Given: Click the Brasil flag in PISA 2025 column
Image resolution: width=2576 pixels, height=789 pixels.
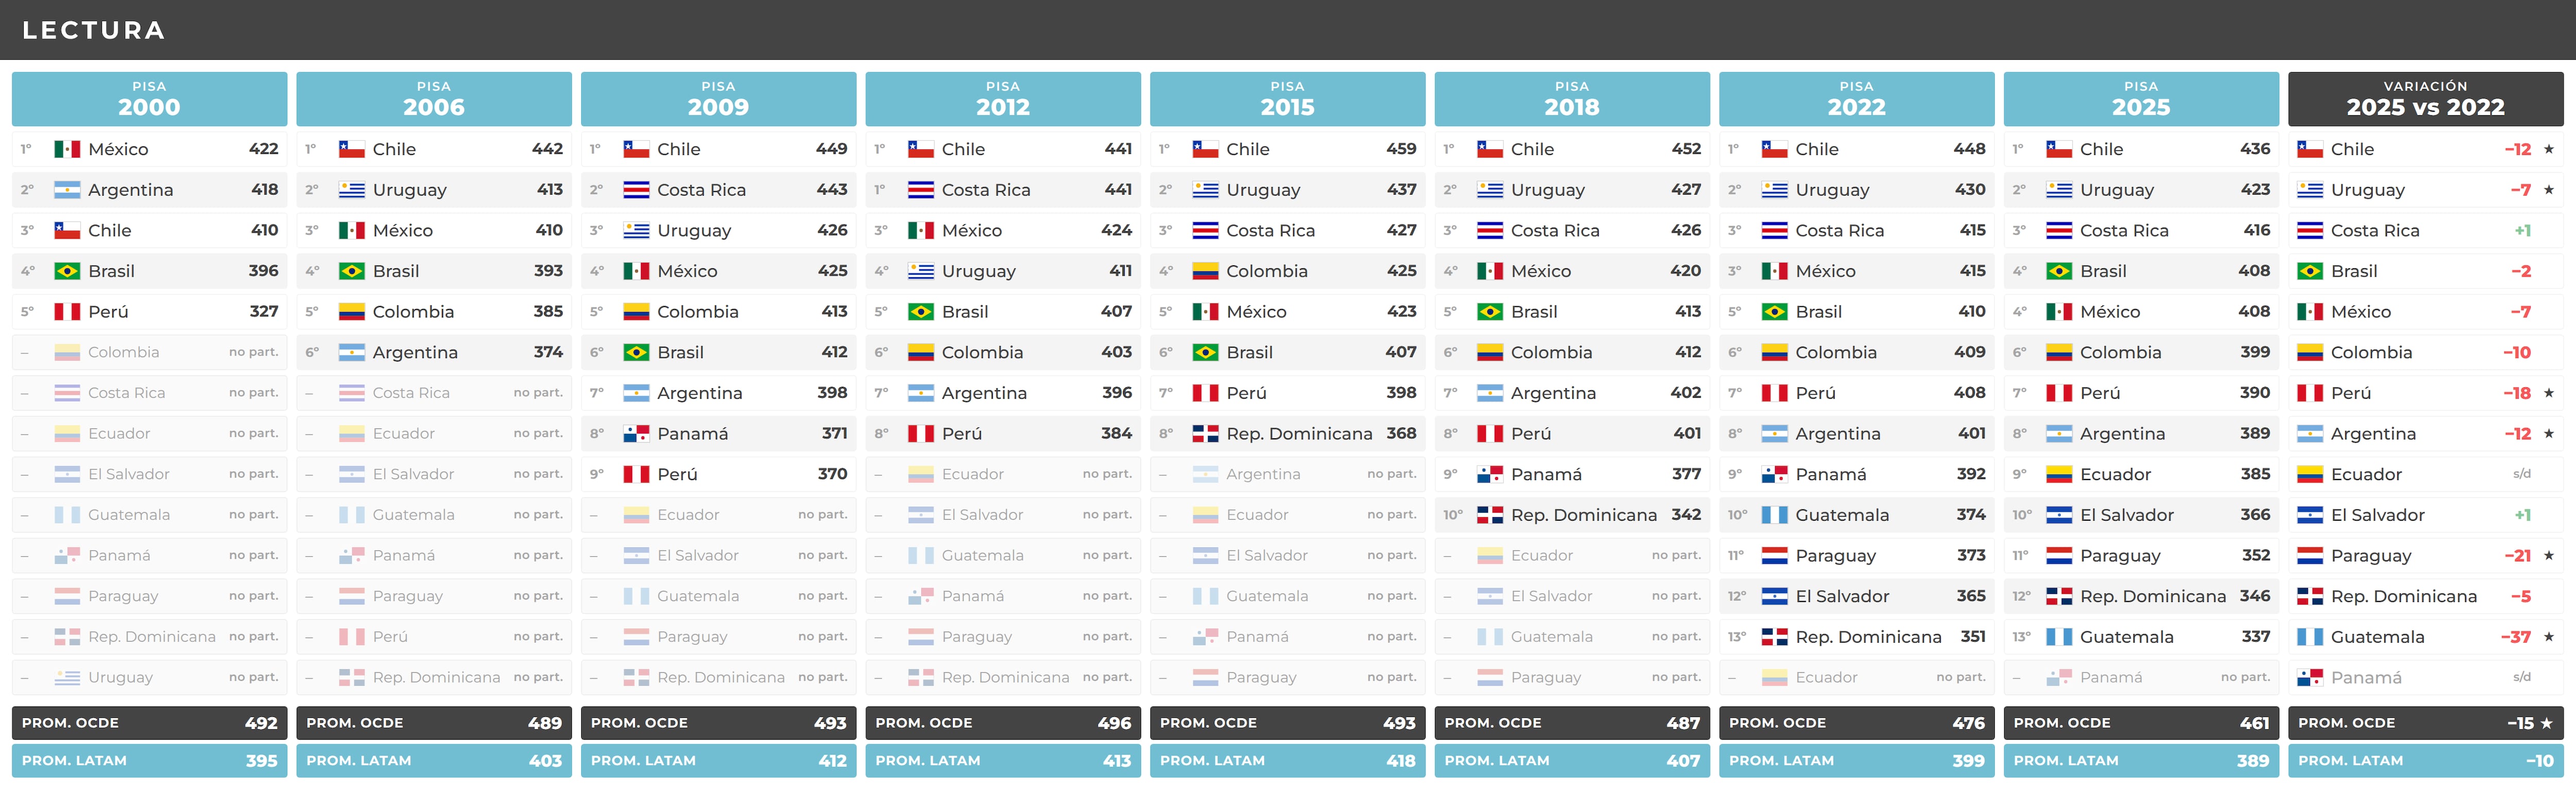Looking at the screenshot, I should pyautogui.click(x=2059, y=272).
